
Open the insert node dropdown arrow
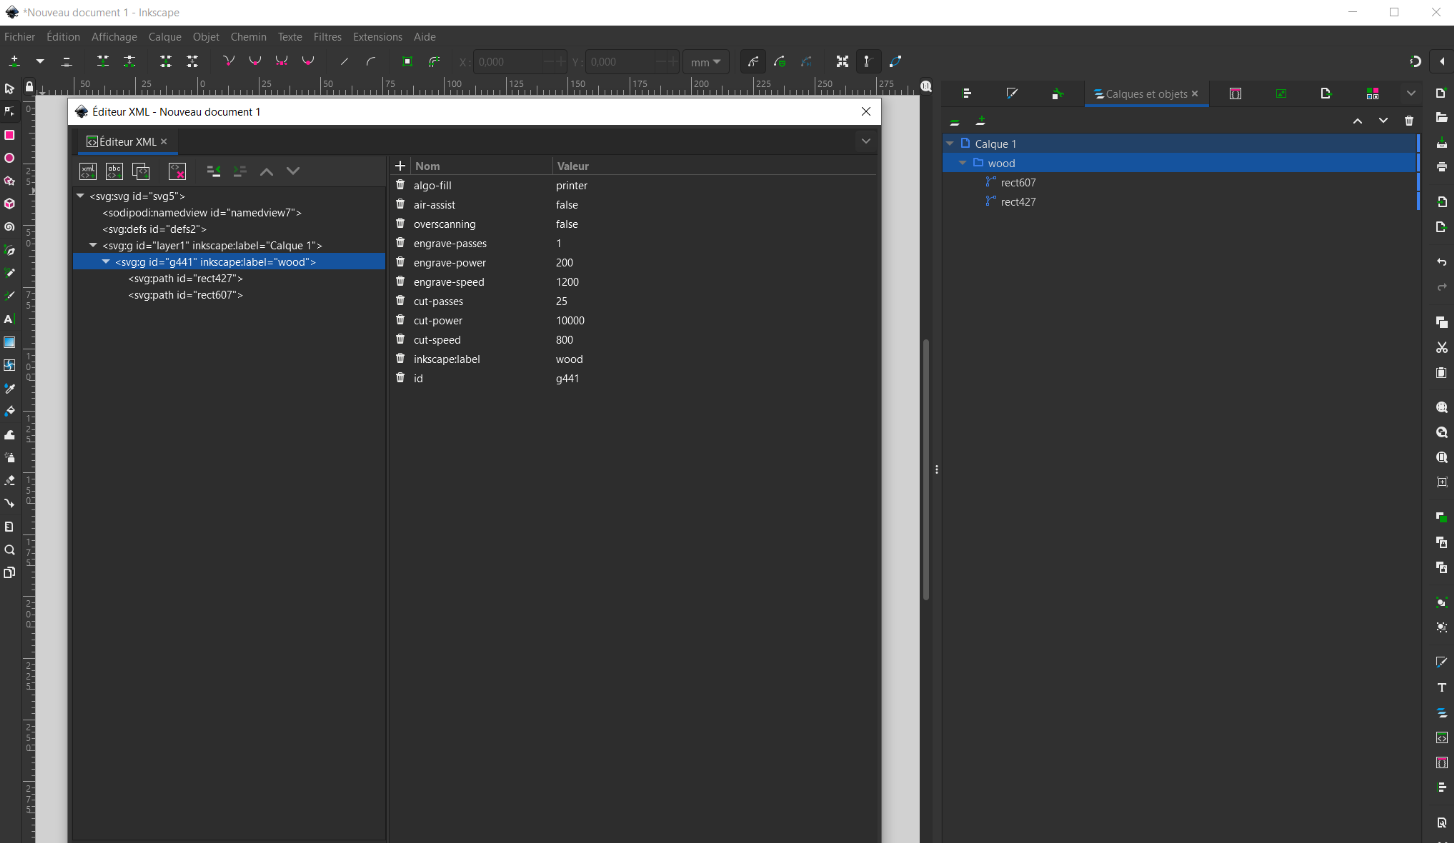(39, 61)
